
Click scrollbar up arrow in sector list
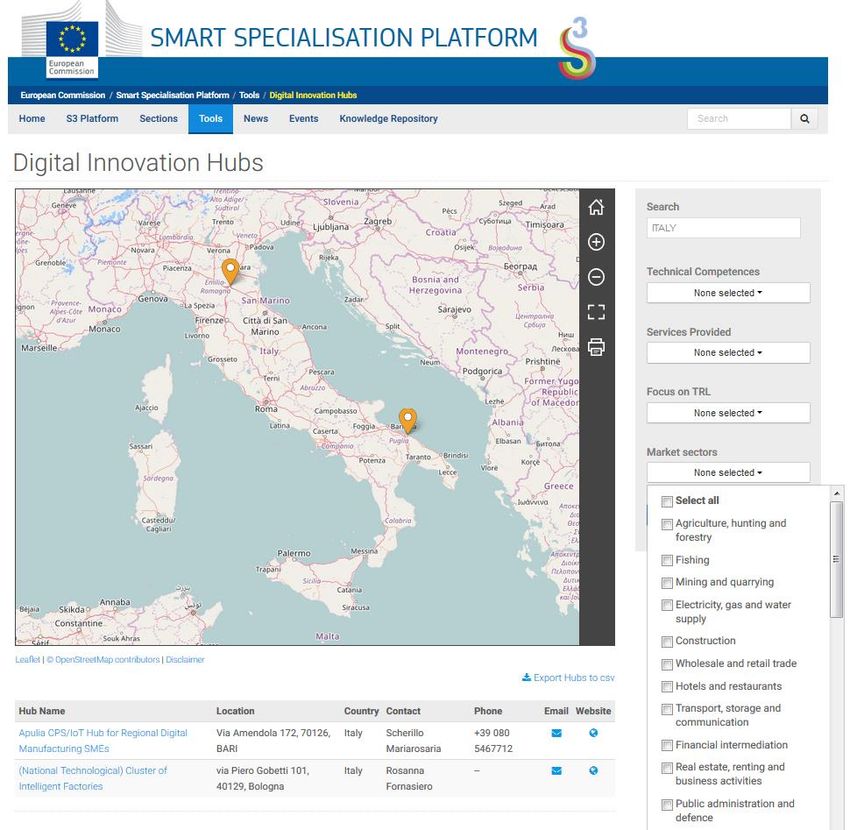click(836, 493)
